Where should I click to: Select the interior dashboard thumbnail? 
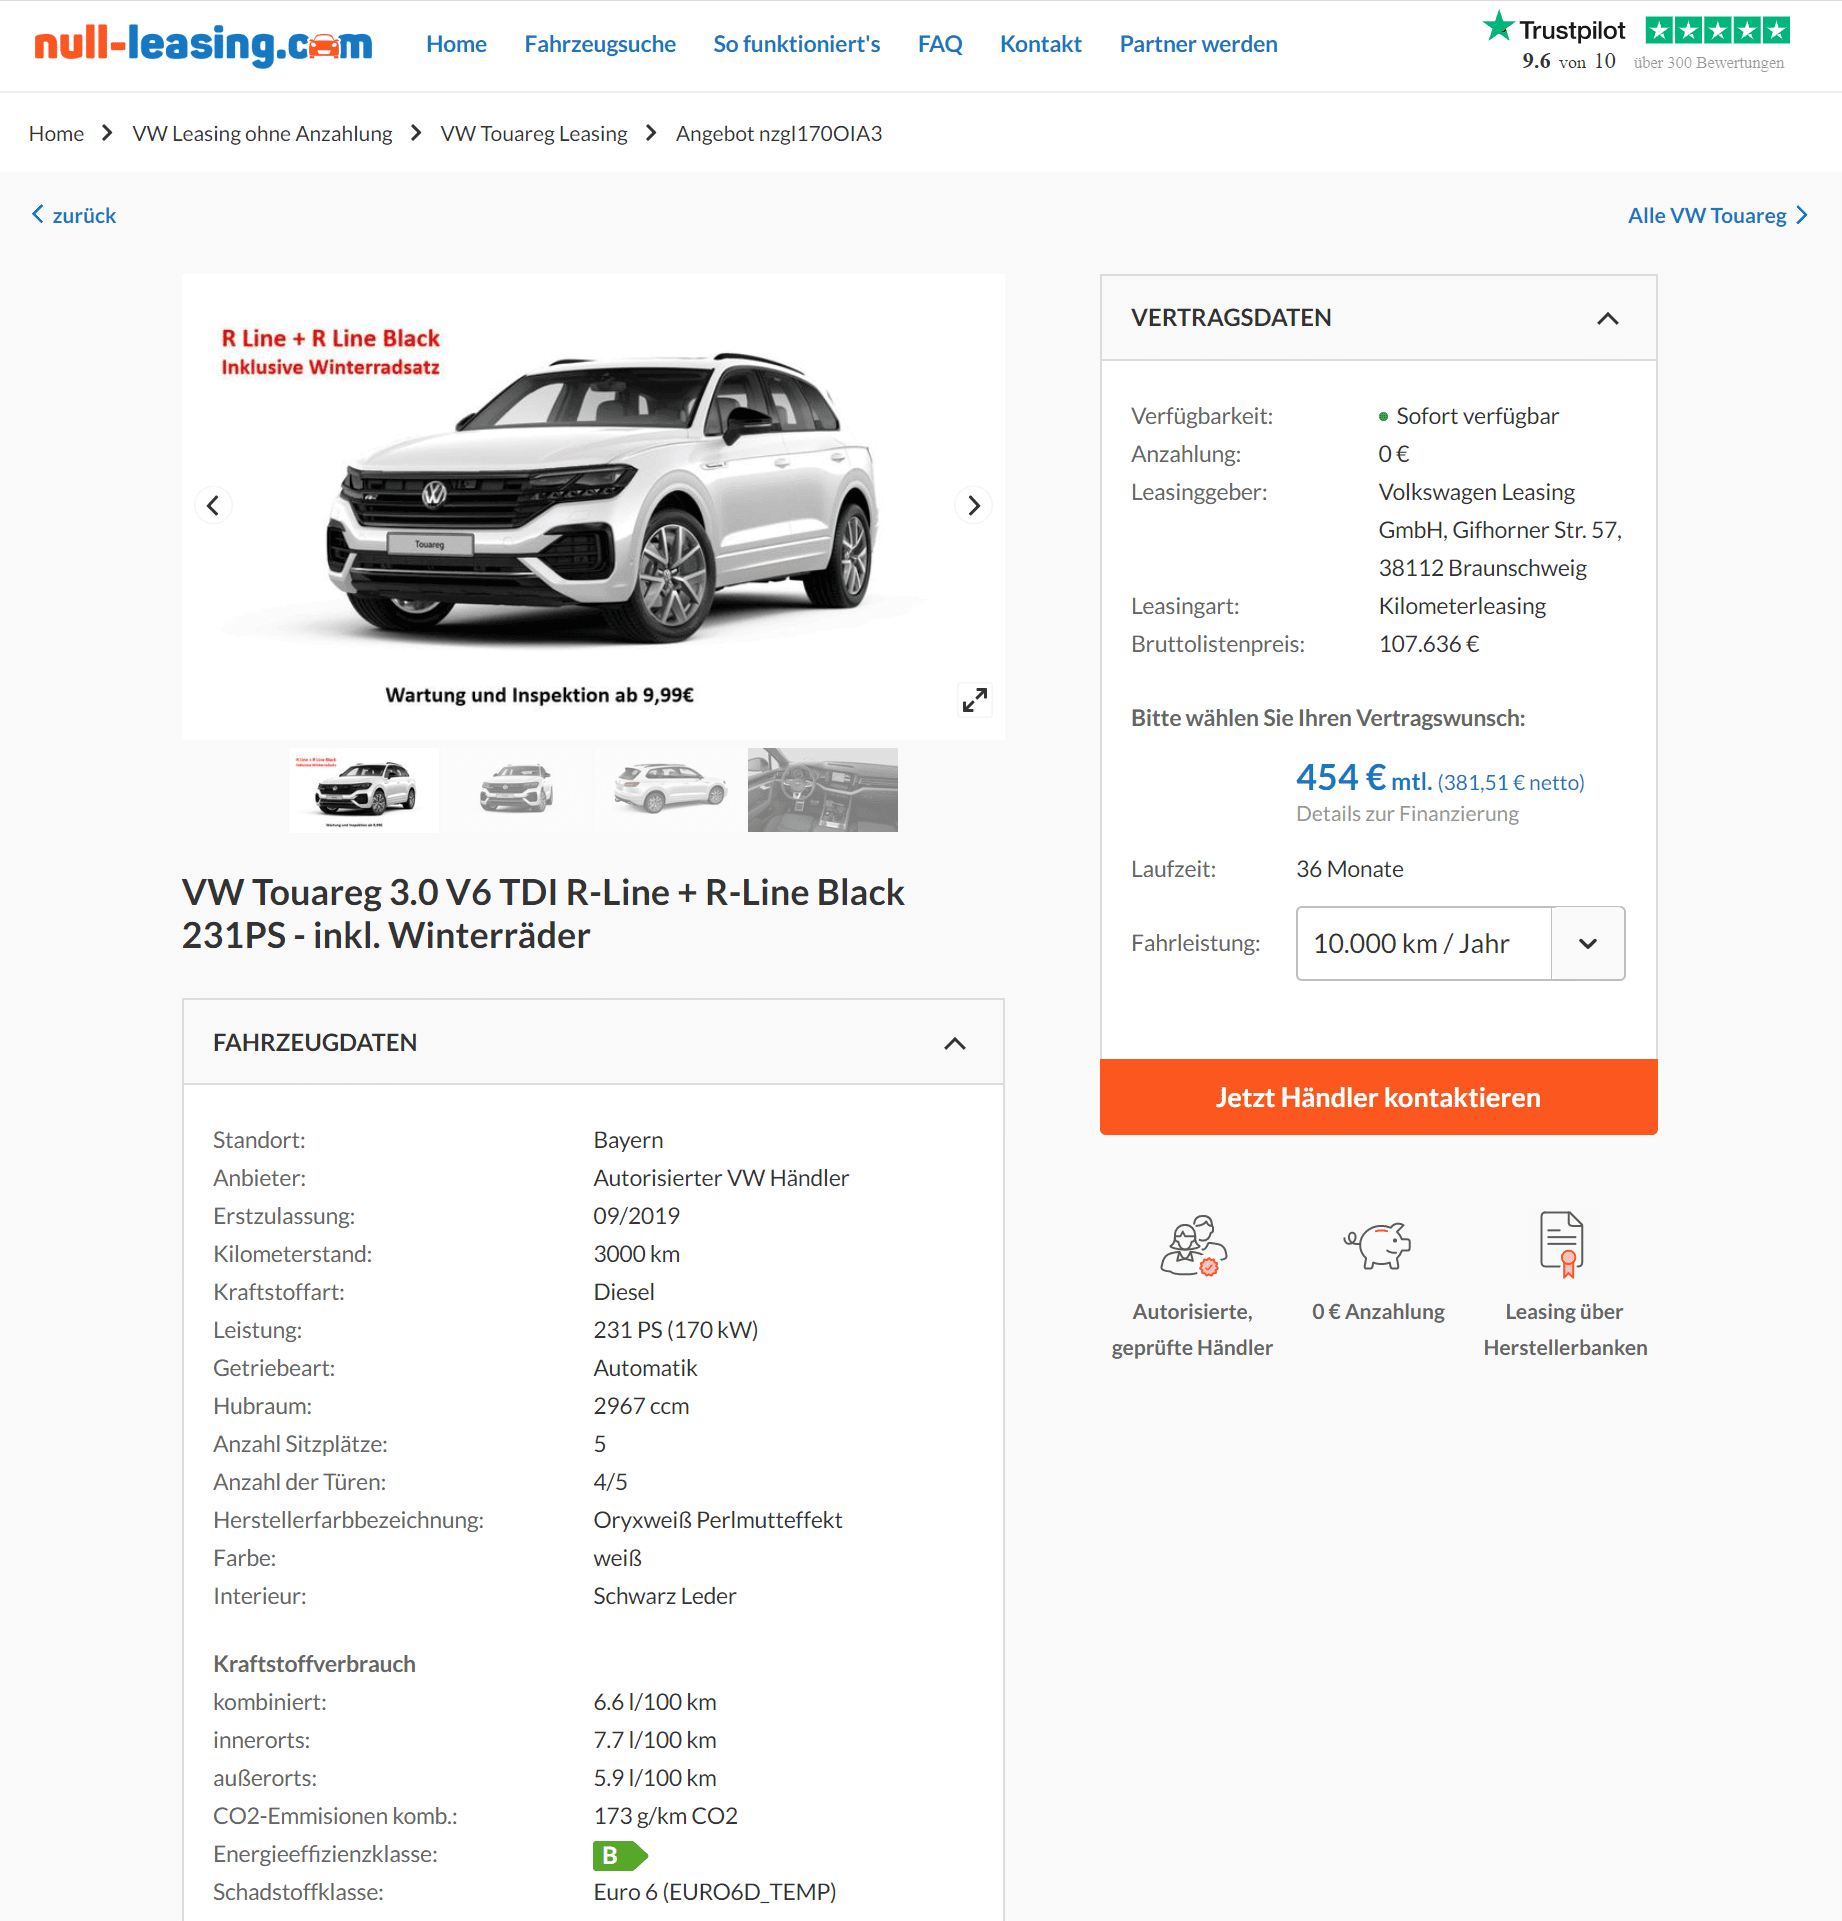click(x=823, y=790)
